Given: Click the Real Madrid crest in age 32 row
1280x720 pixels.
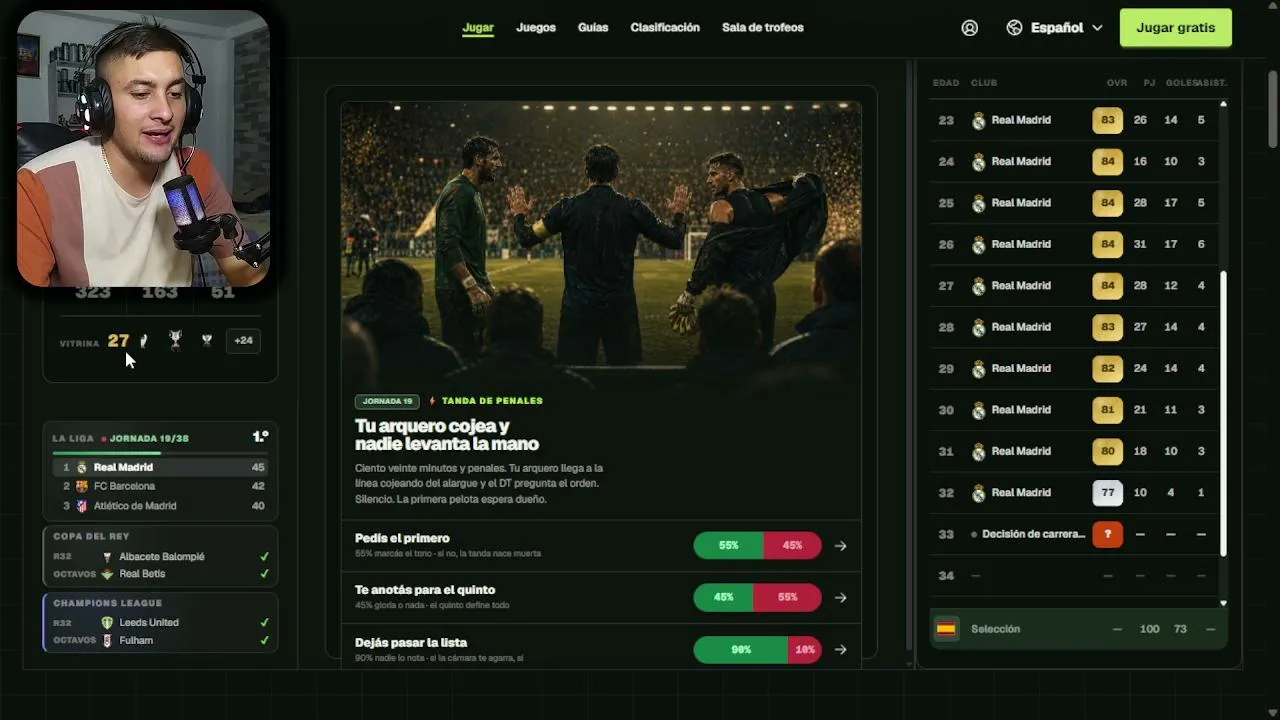Looking at the screenshot, I should coord(978,492).
